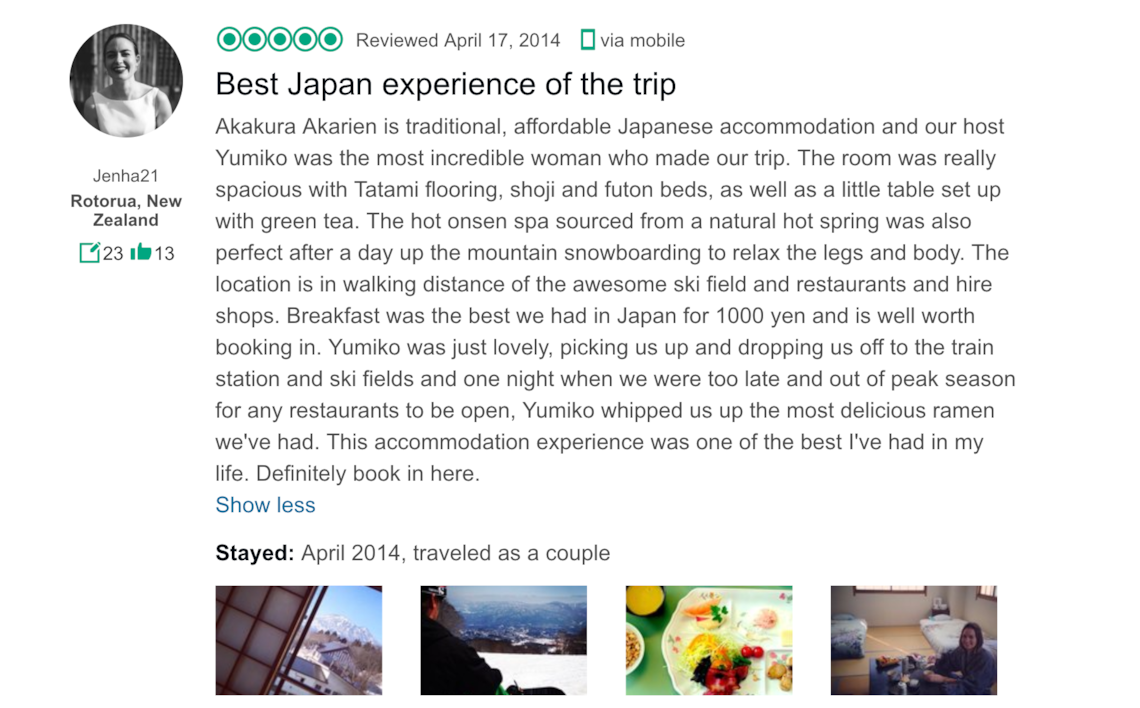The height and width of the screenshot is (708, 1140).
Task: Click the green mobile phone icon
Action: click(587, 39)
